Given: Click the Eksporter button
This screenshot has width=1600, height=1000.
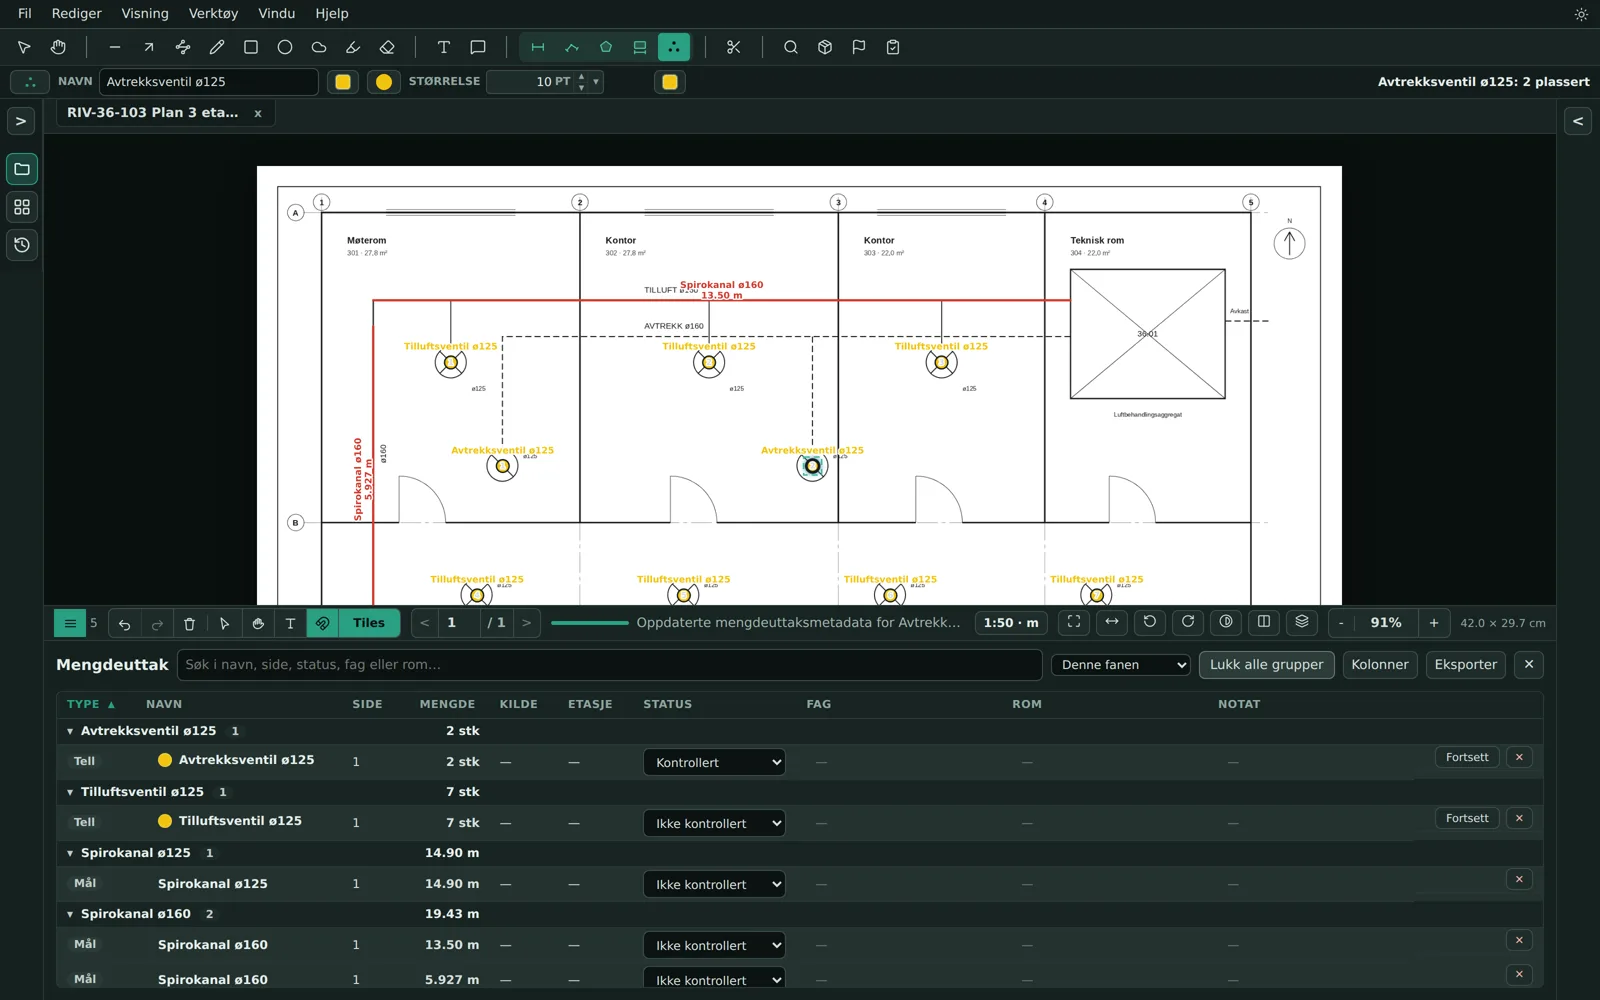Looking at the screenshot, I should (1466, 665).
